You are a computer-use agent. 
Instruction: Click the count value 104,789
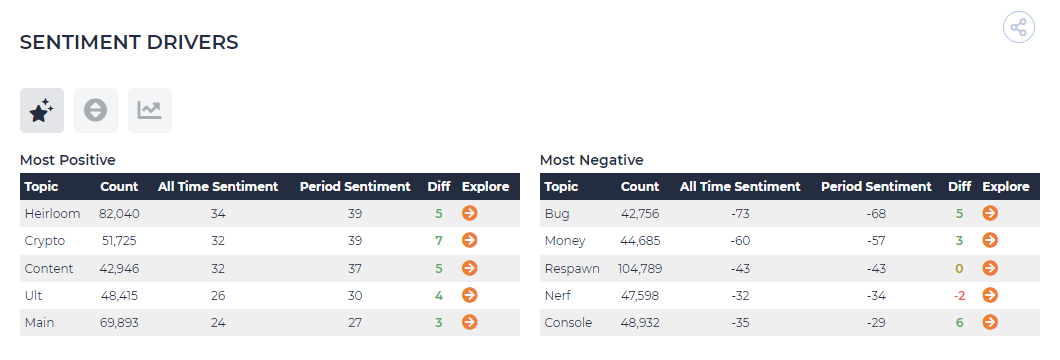tap(640, 268)
